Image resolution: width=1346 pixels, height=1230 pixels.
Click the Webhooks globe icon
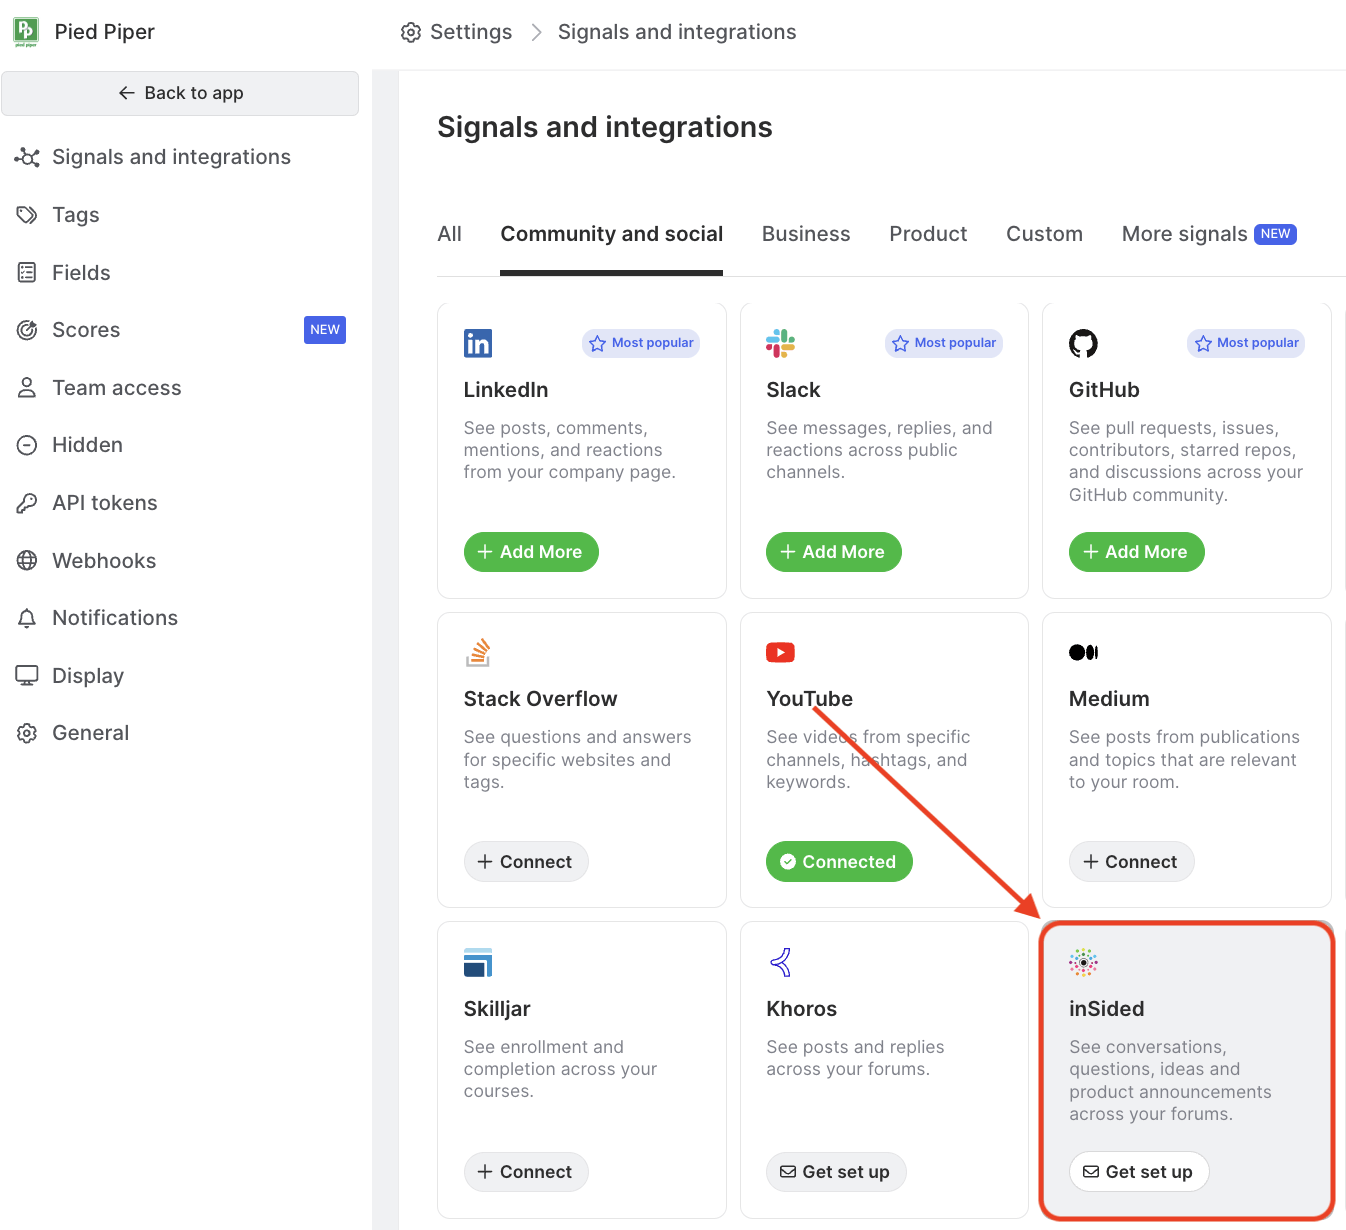tap(27, 560)
